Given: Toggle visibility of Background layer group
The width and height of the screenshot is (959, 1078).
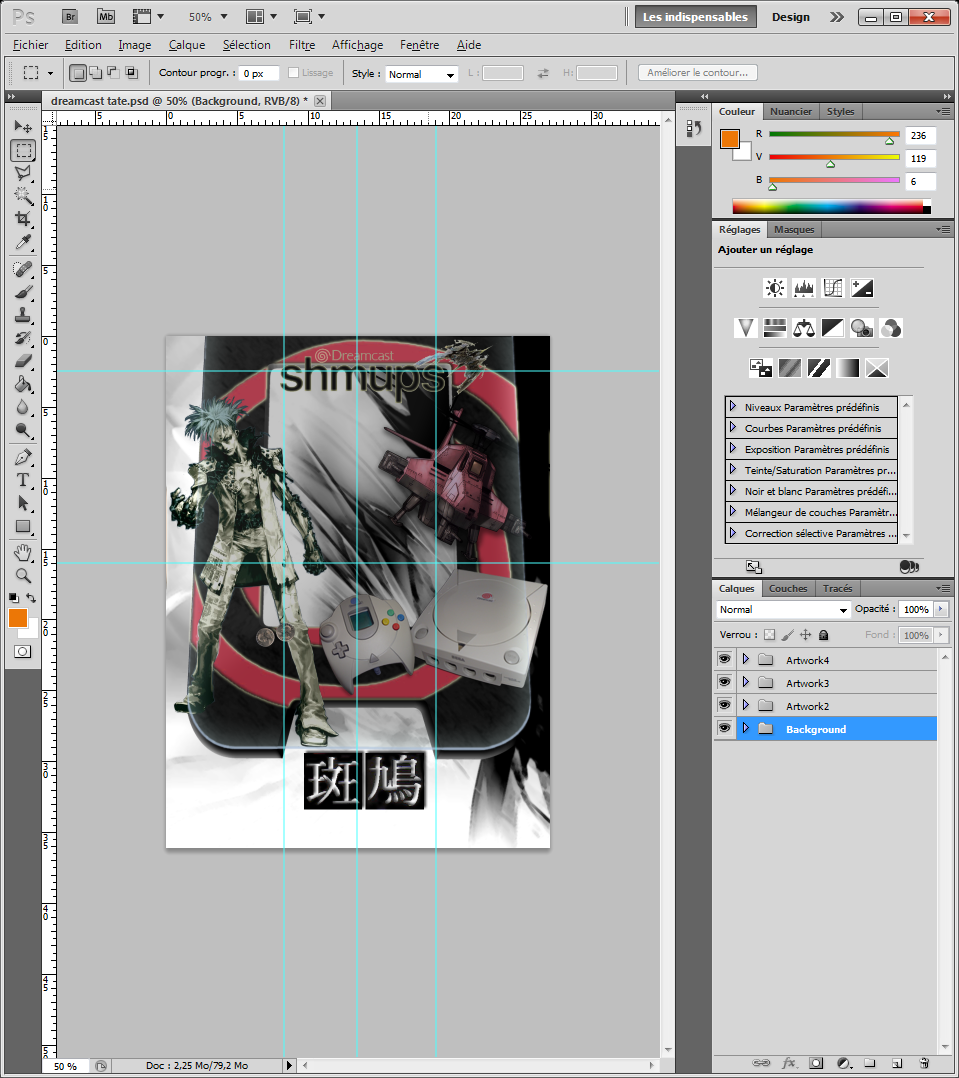Looking at the screenshot, I should pos(724,729).
